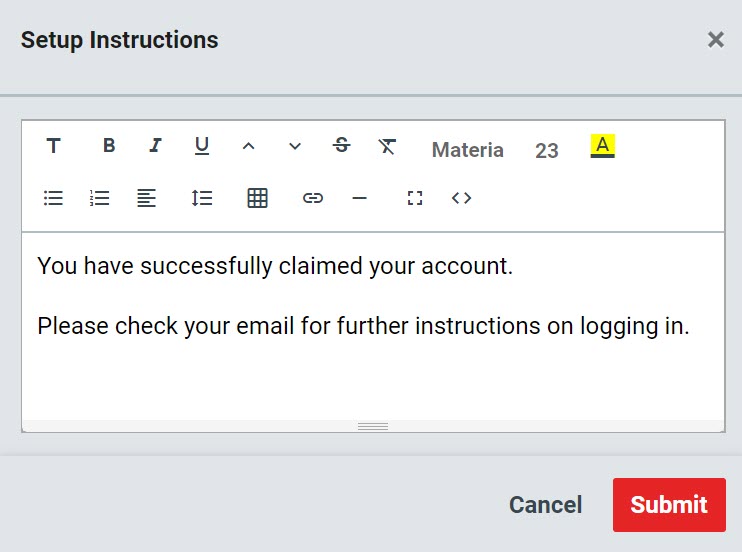Clear text formatting icon

387,146
